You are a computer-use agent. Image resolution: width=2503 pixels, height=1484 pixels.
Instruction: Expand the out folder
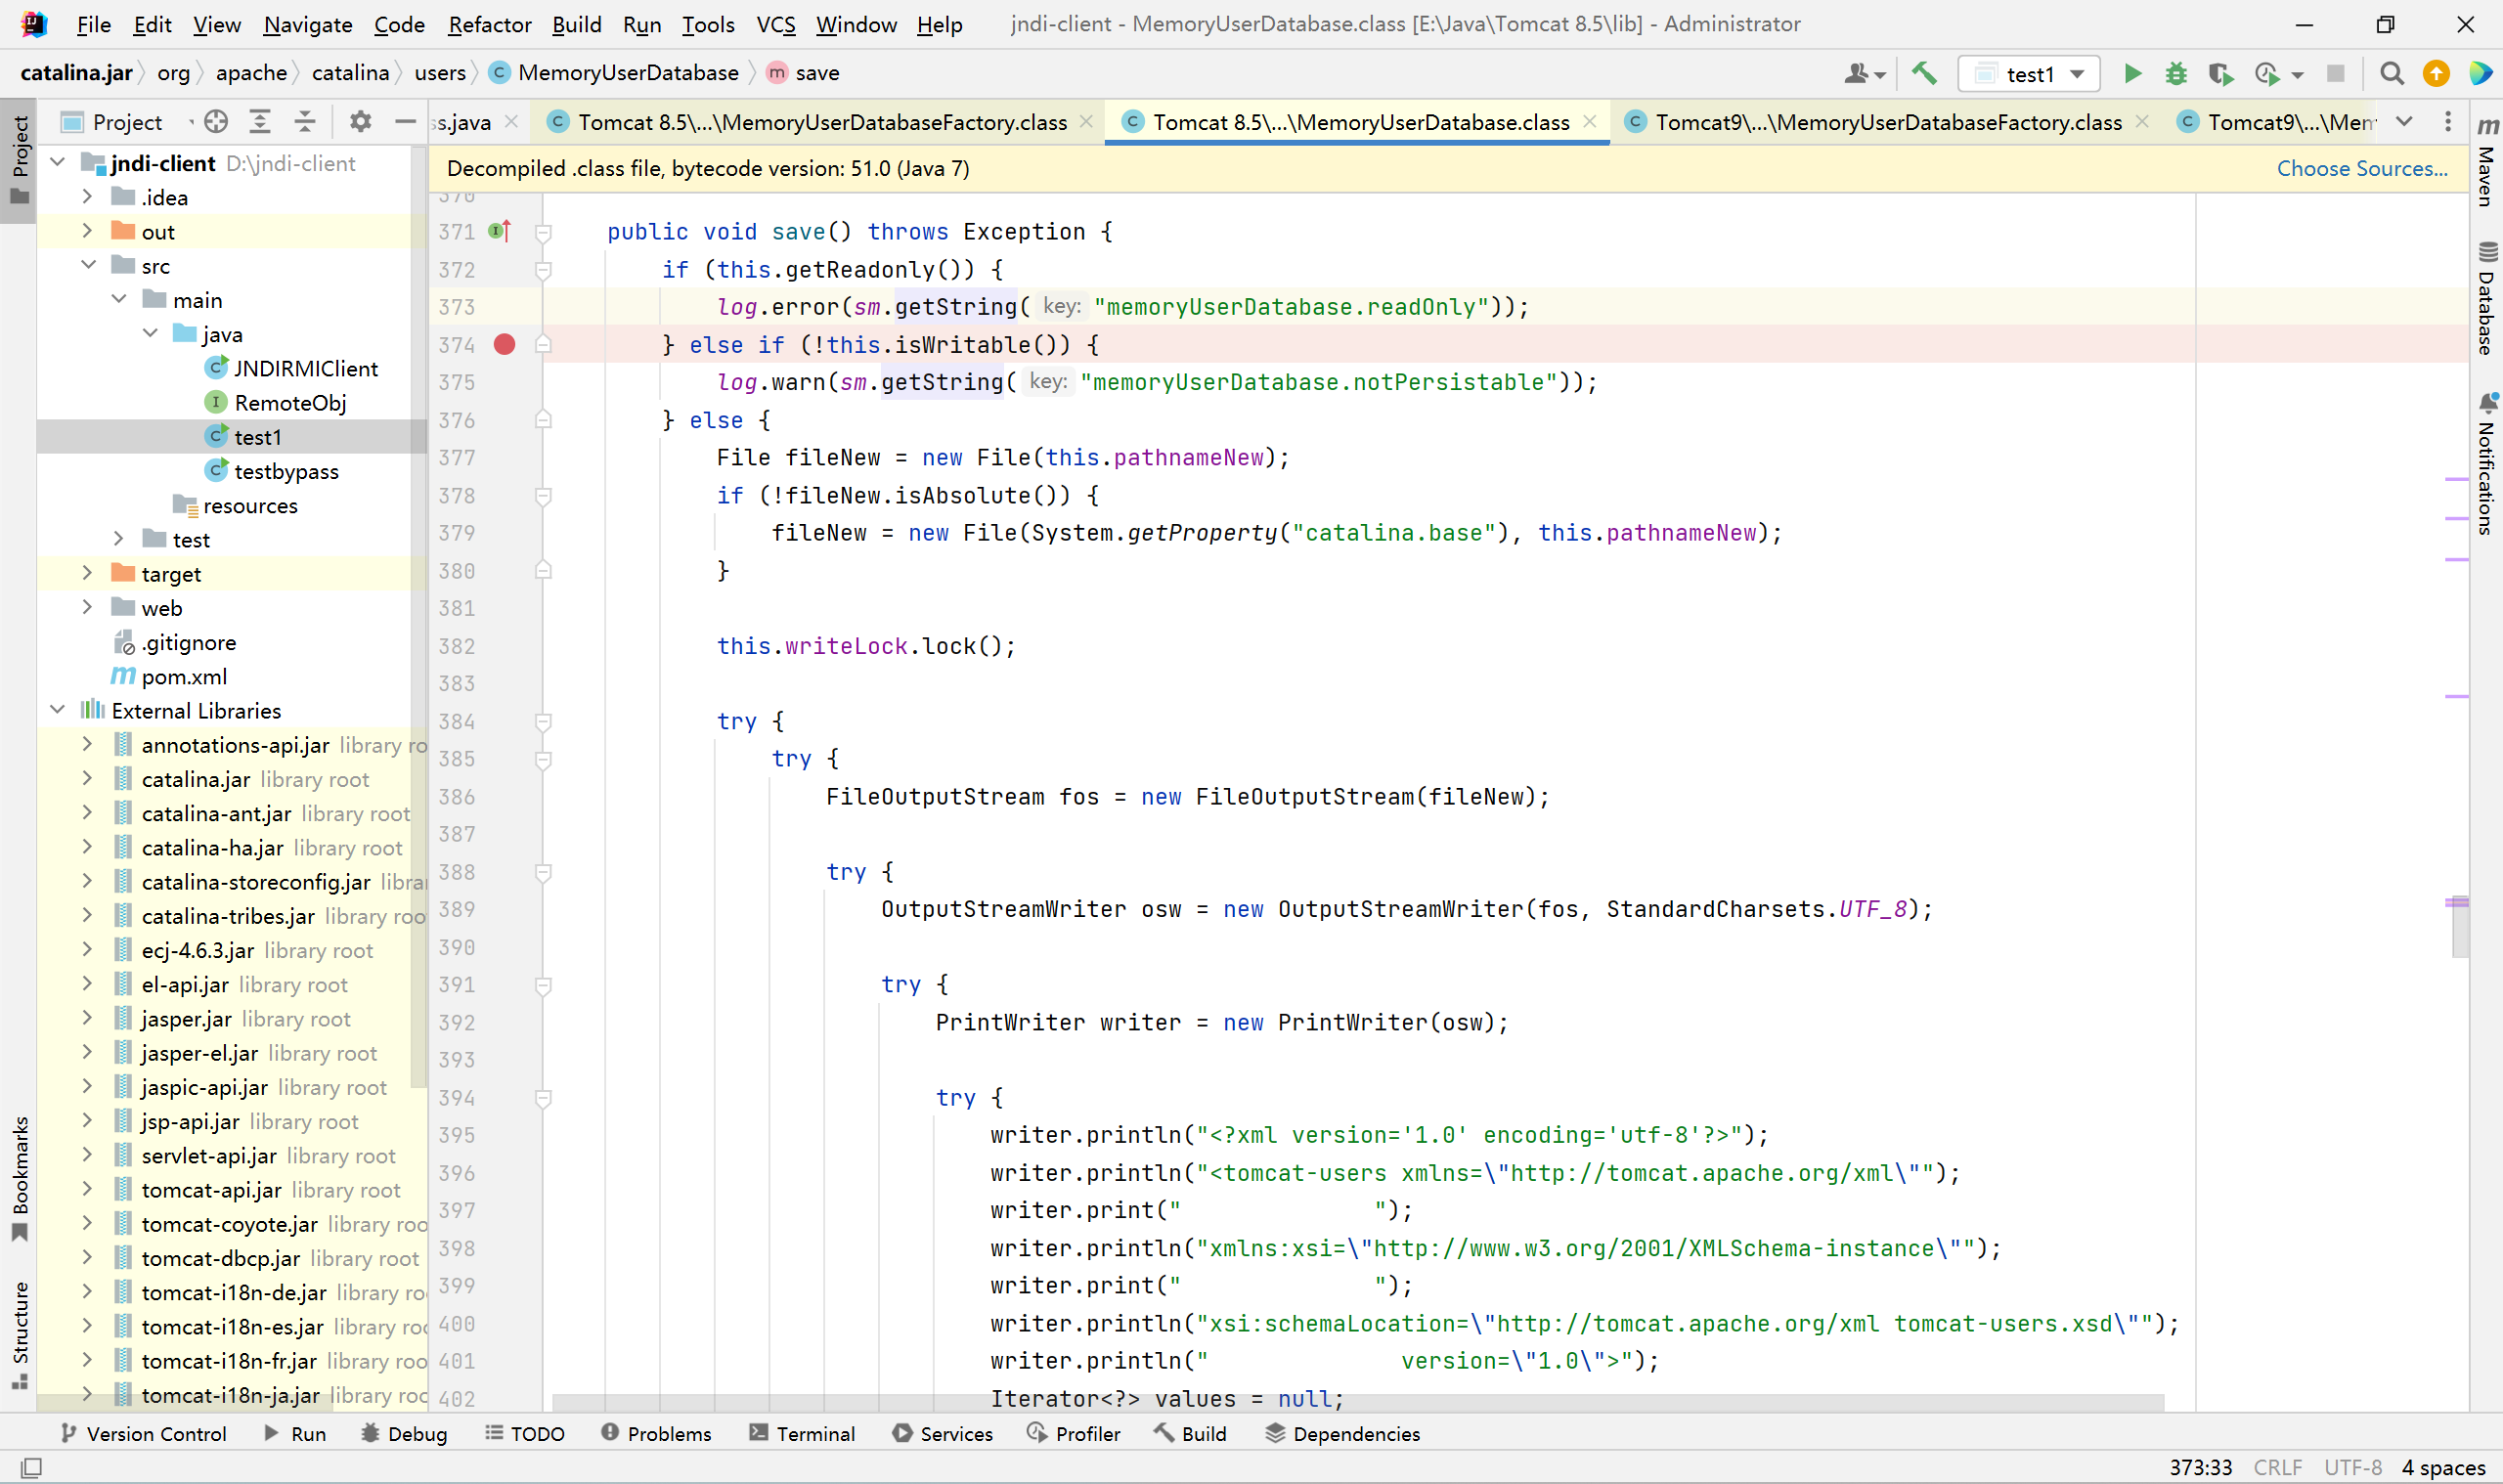pos(87,231)
